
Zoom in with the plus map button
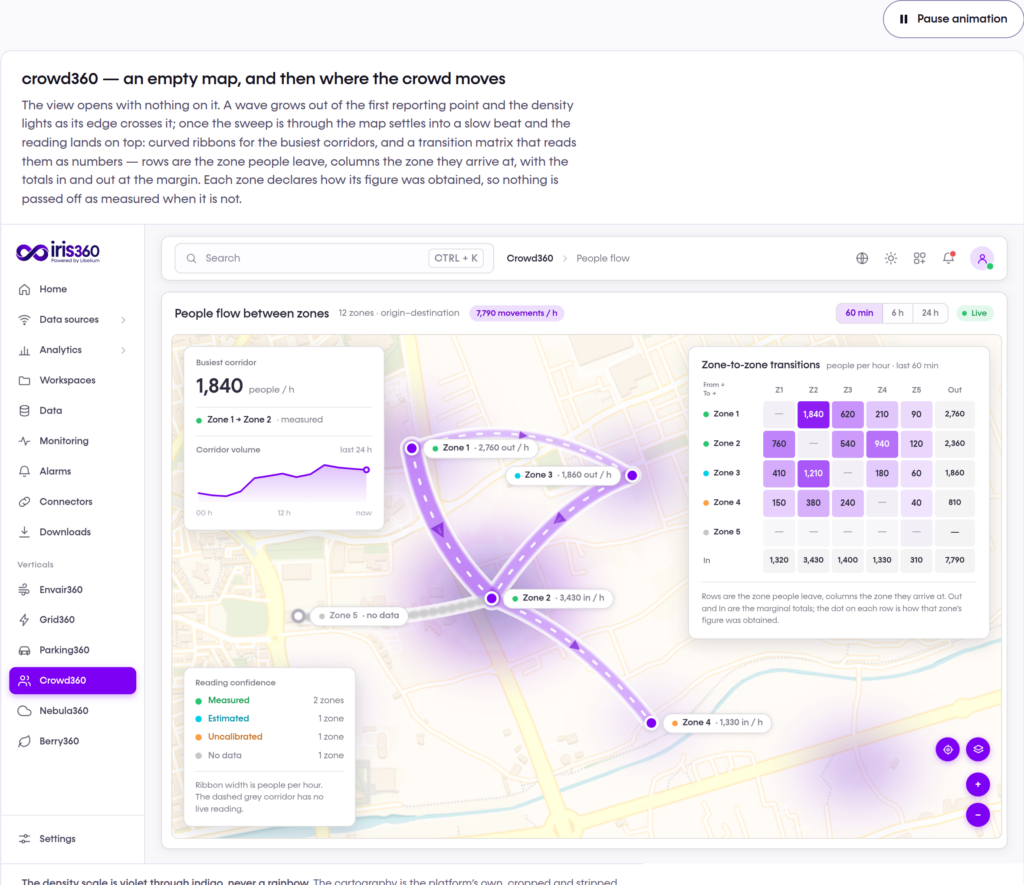pos(978,784)
